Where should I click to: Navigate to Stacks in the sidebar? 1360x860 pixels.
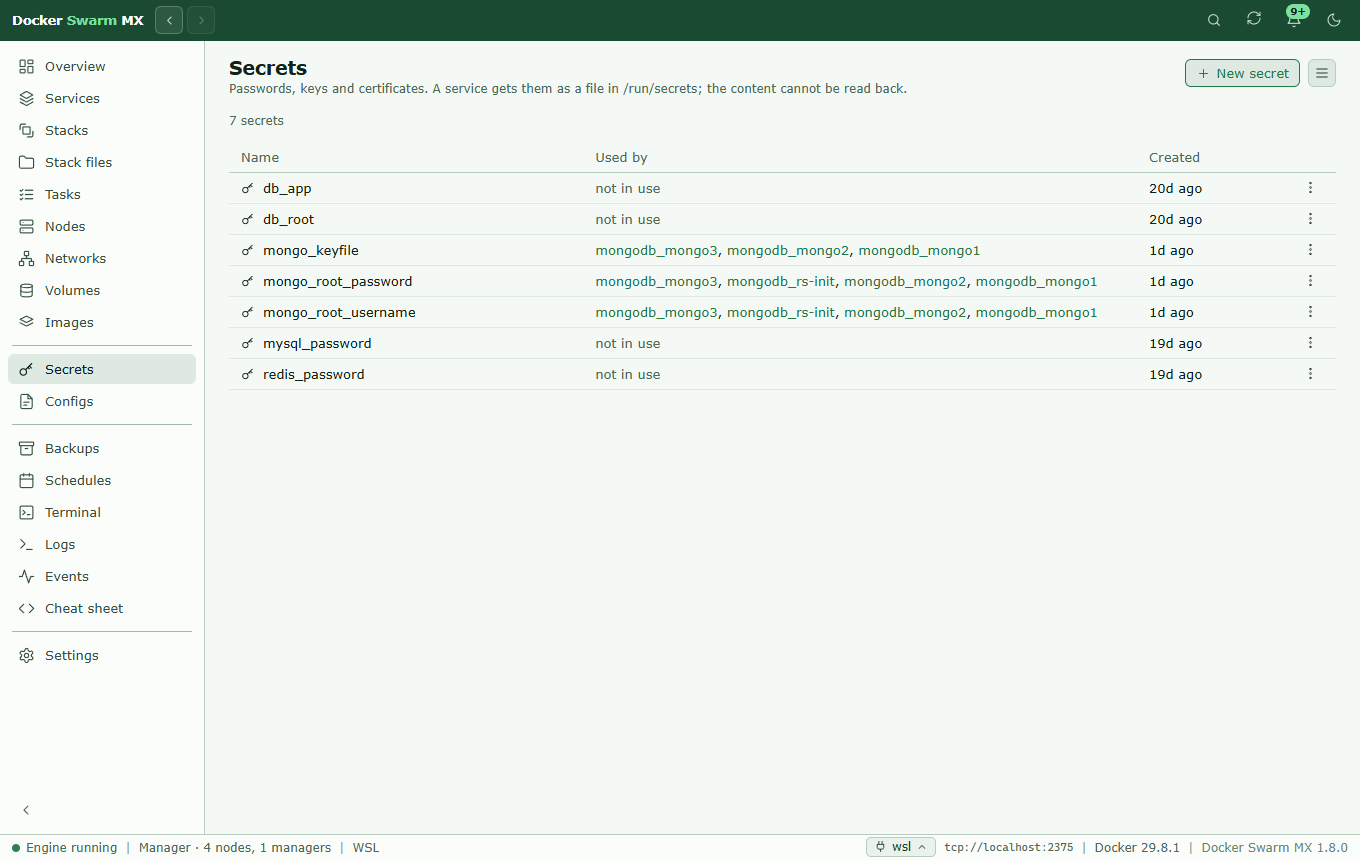pyautogui.click(x=102, y=130)
